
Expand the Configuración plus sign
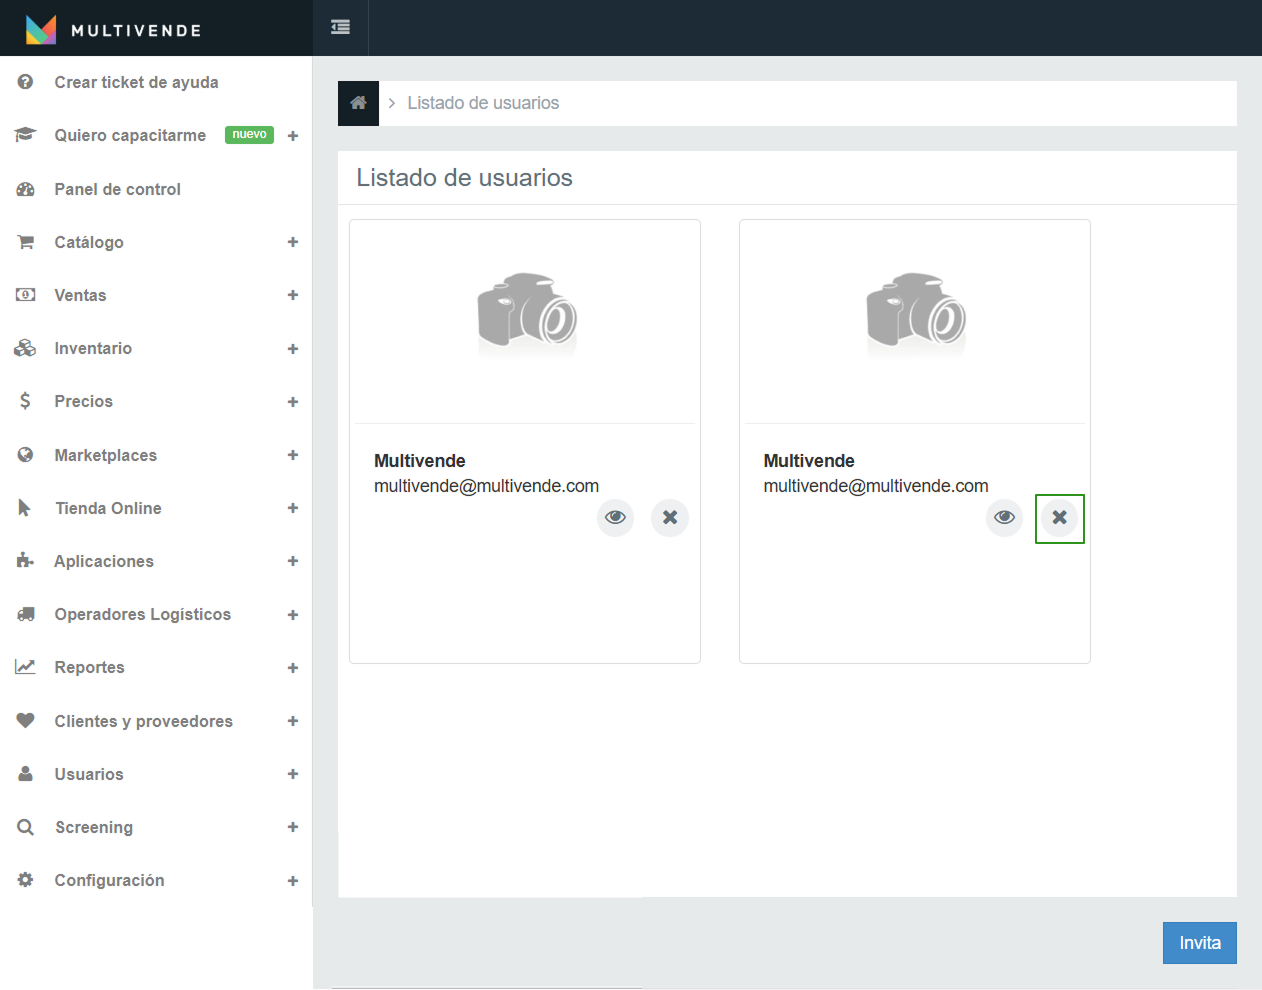pos(293,881)
